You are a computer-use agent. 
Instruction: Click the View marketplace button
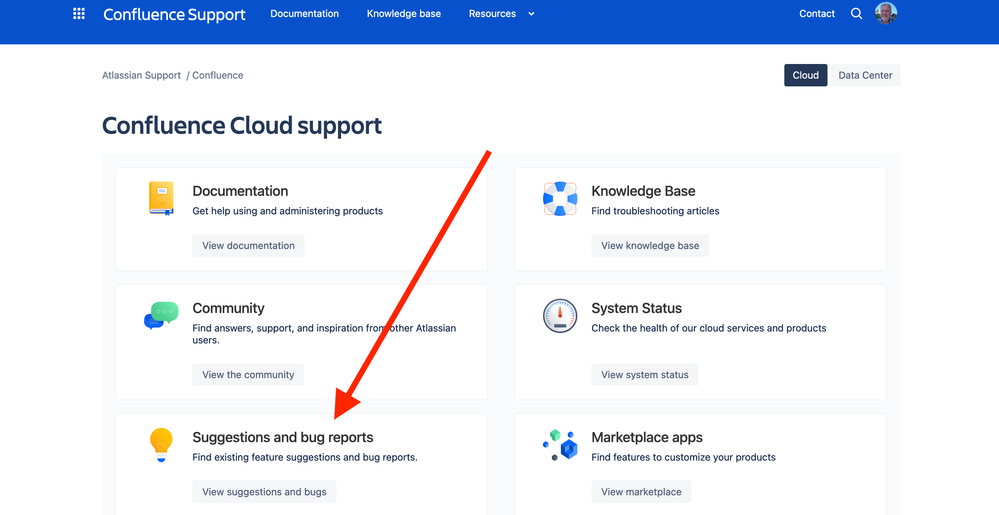tap(641, 492)
